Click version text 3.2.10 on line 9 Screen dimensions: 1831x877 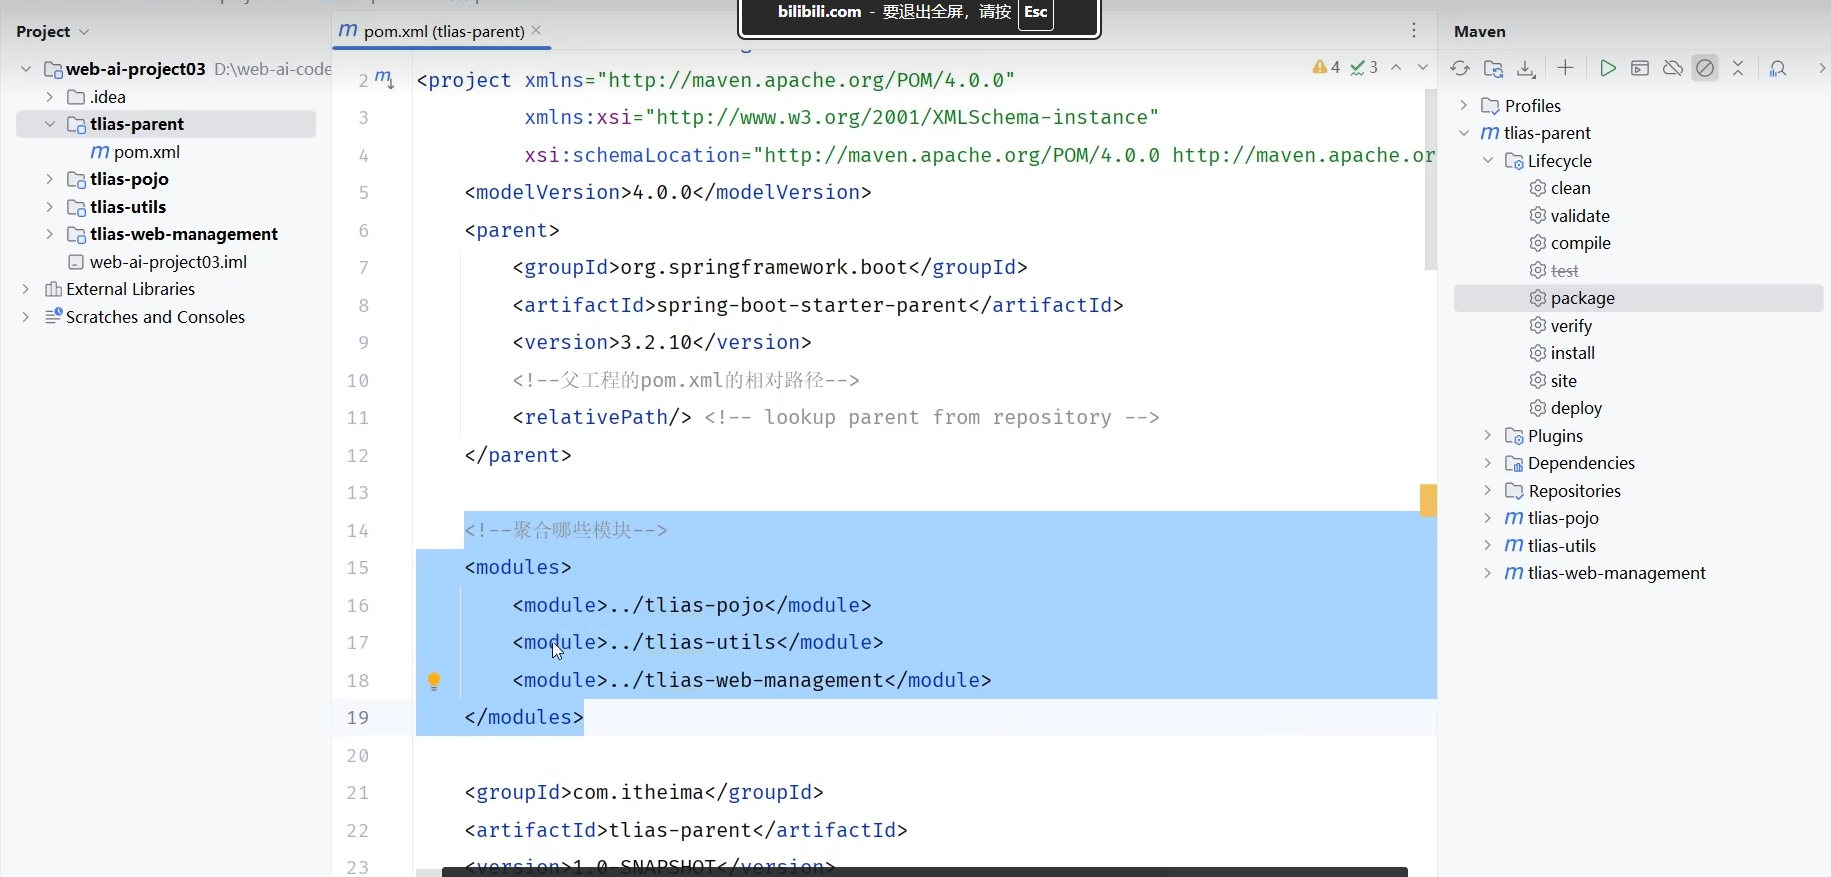657,343
